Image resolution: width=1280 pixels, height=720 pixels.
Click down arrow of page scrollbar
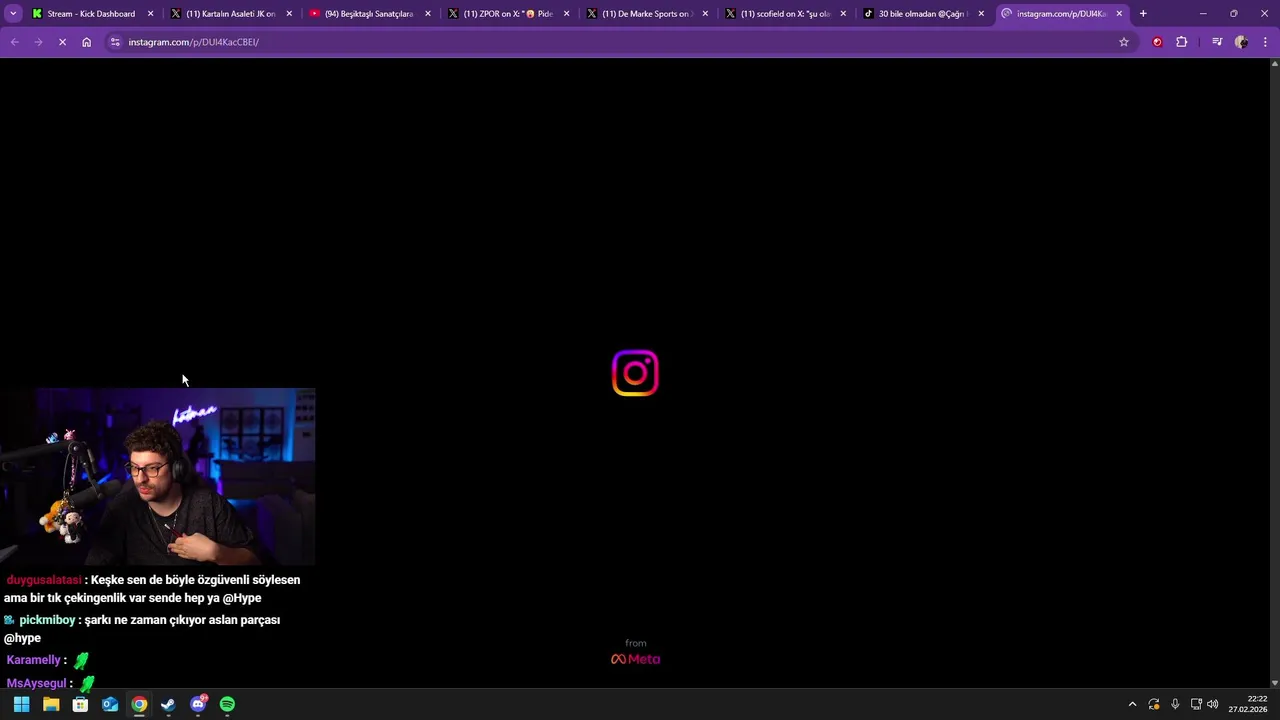[1274, 683]
